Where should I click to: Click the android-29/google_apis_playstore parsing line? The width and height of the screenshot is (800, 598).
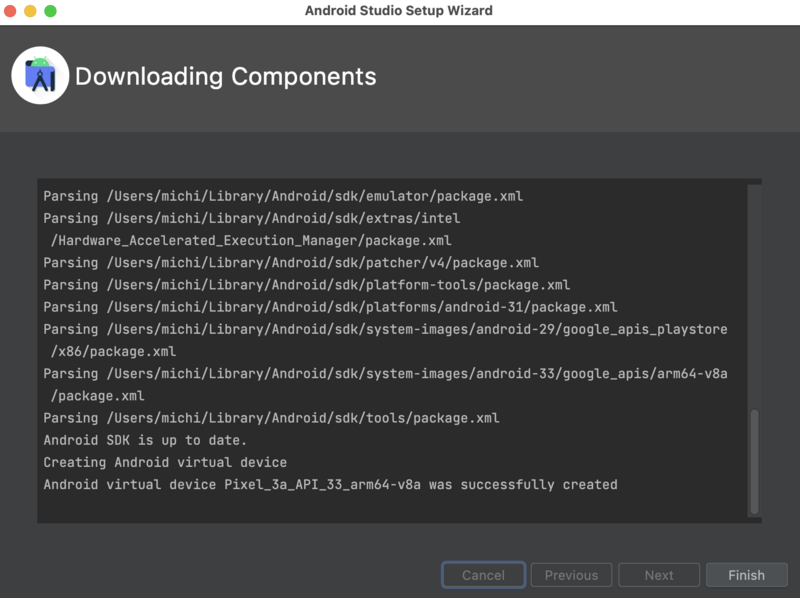coord(385,329)
